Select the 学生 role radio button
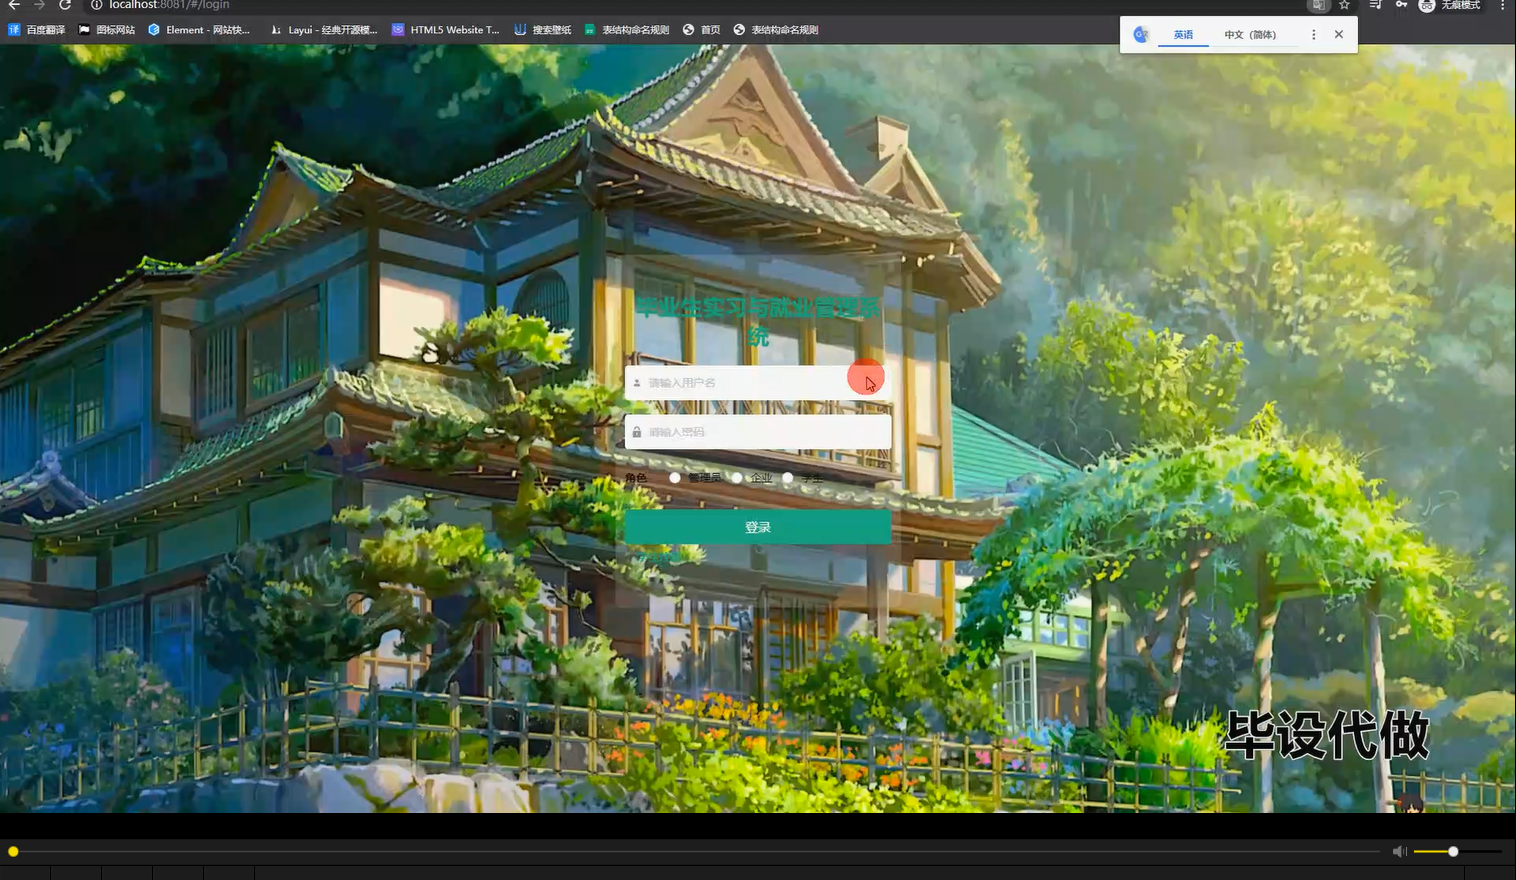 pyautogui.click(x=788, y=478)
